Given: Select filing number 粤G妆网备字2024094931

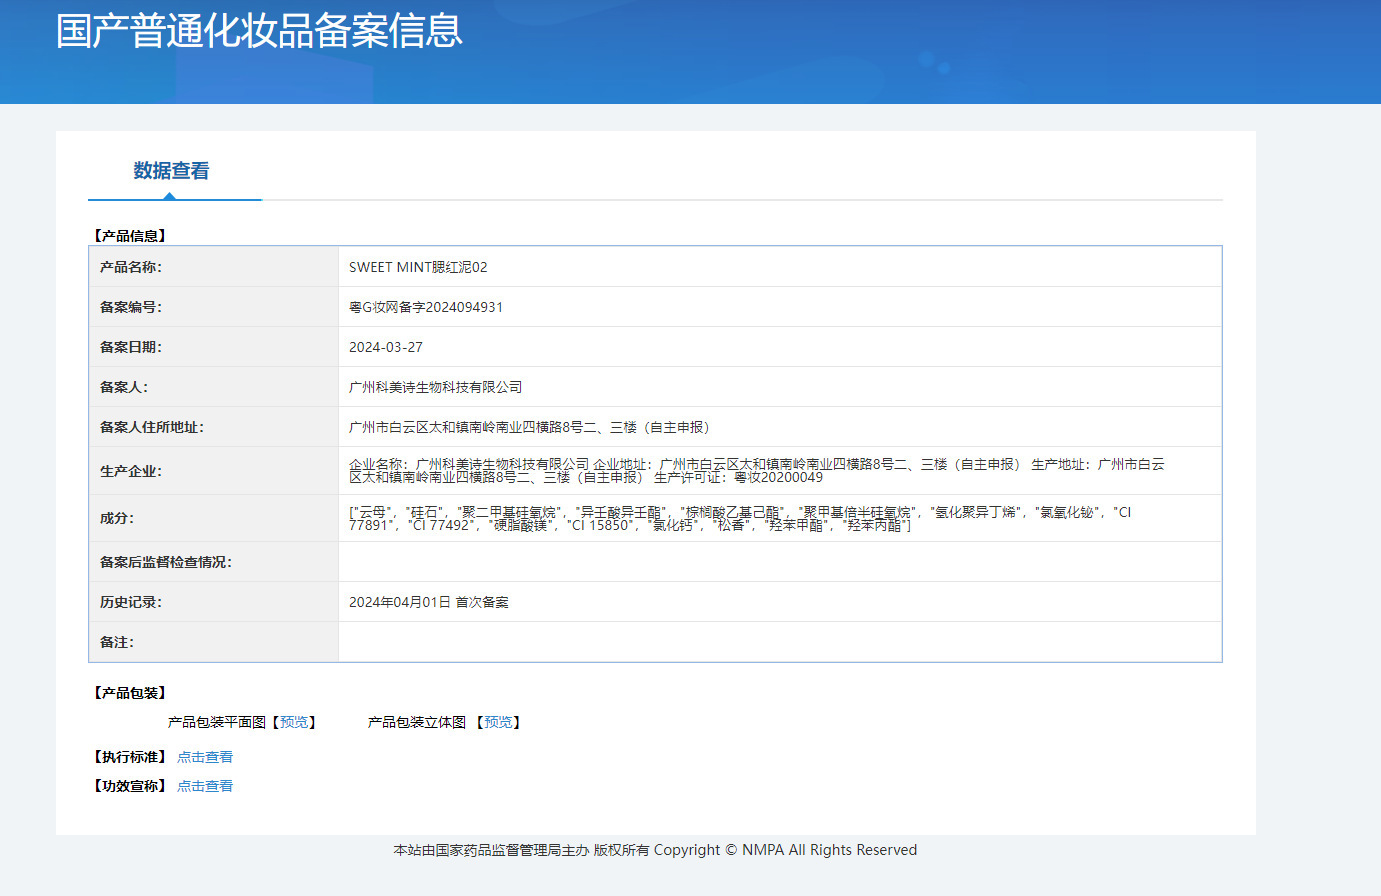Looking at the screenshot, I should point(426,307).
